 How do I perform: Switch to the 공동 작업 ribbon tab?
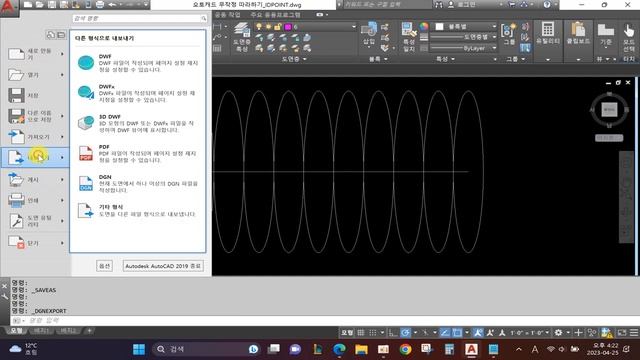tap(228, 15)
